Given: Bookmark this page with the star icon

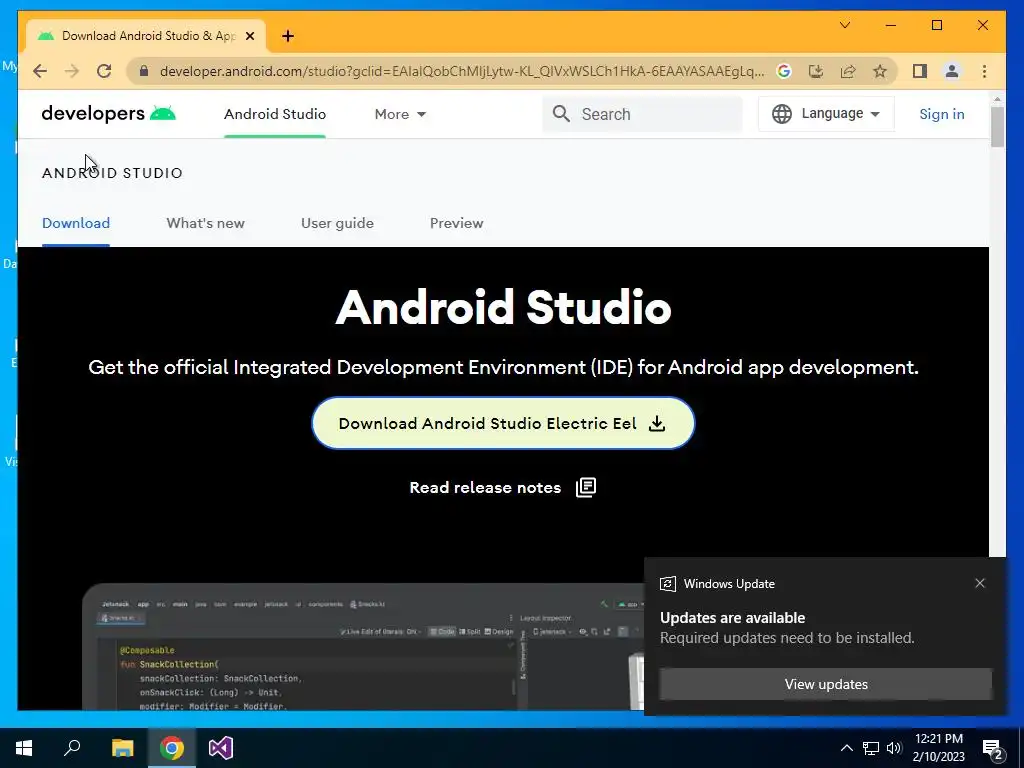Looking at the screenshot, I should click(x=880, y=71).
